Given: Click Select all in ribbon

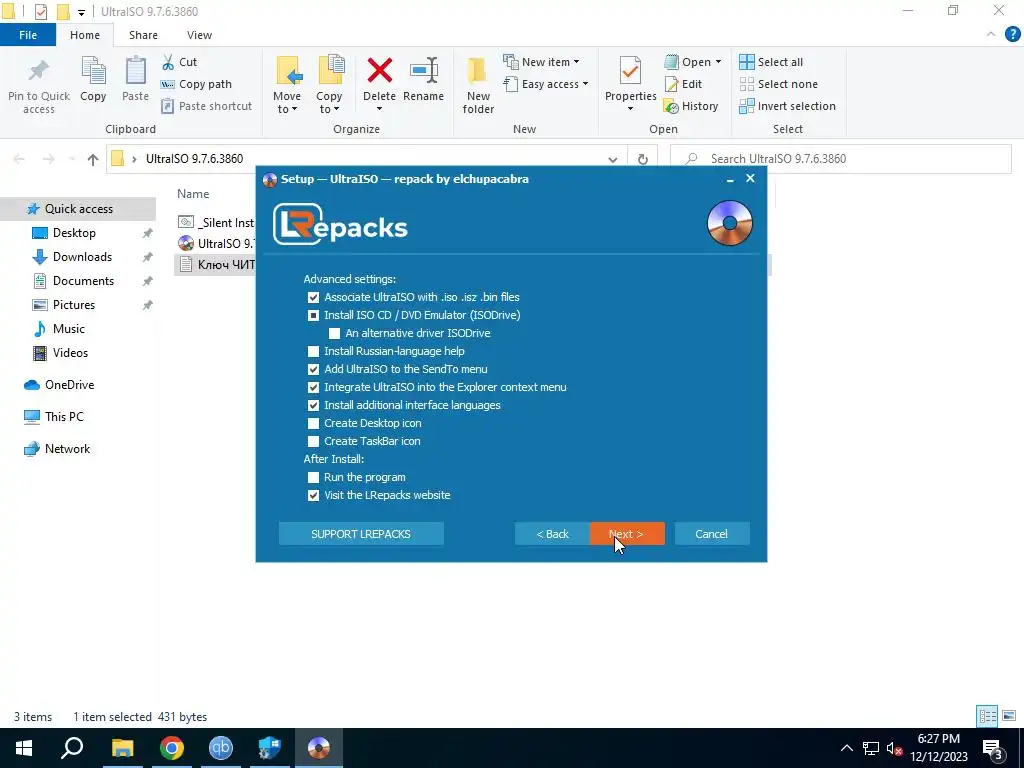Looking at the screenshot, I should [x=771, y=62].
